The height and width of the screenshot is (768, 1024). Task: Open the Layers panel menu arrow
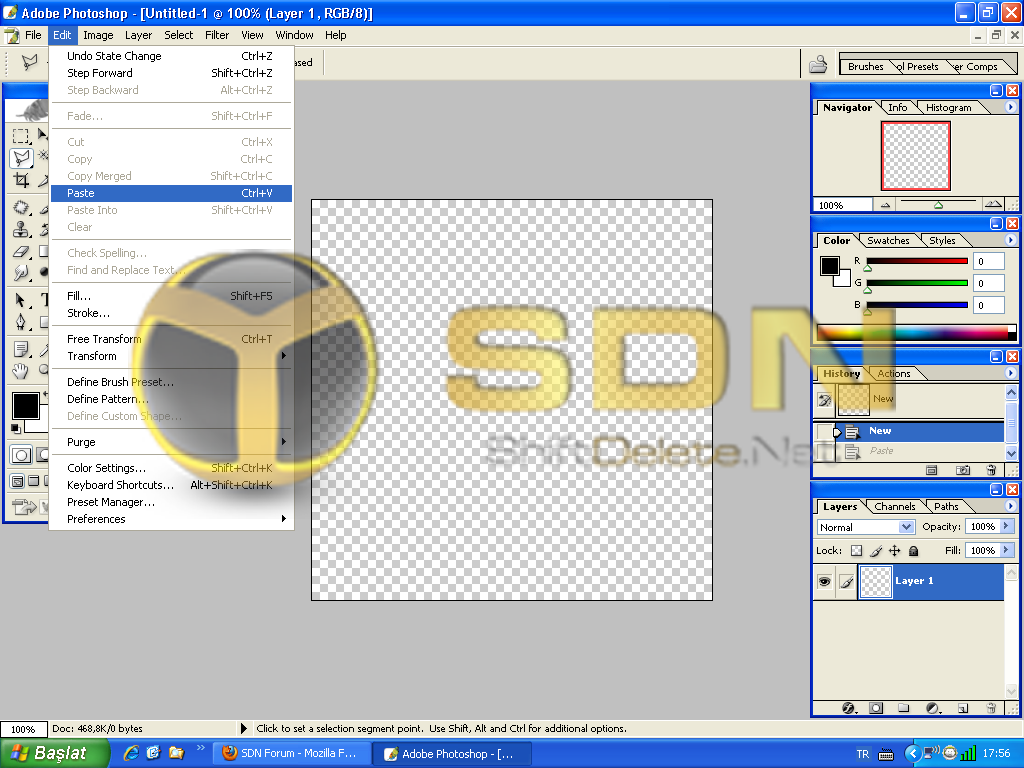[x=1011, y=505]
